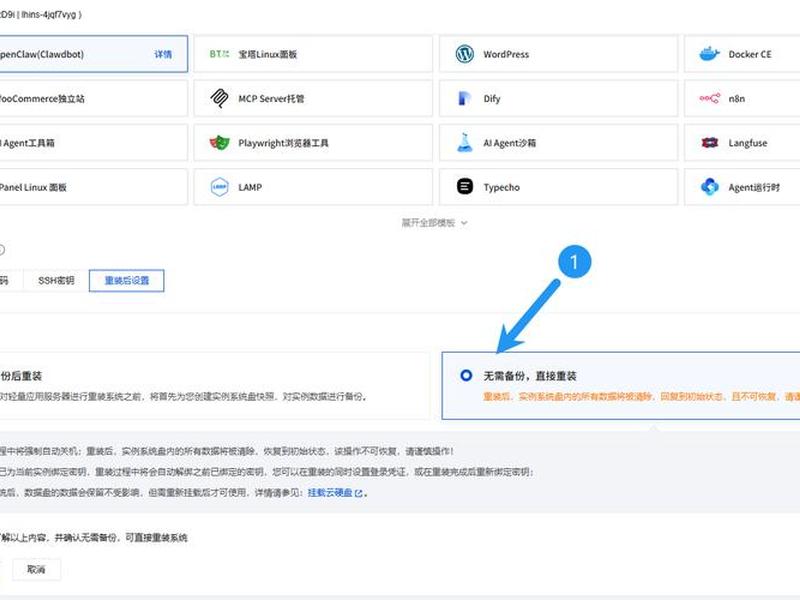Open the 挂载云硬盘 documentation link
Viewport: 800px width, 600px height.
point(330,493)
